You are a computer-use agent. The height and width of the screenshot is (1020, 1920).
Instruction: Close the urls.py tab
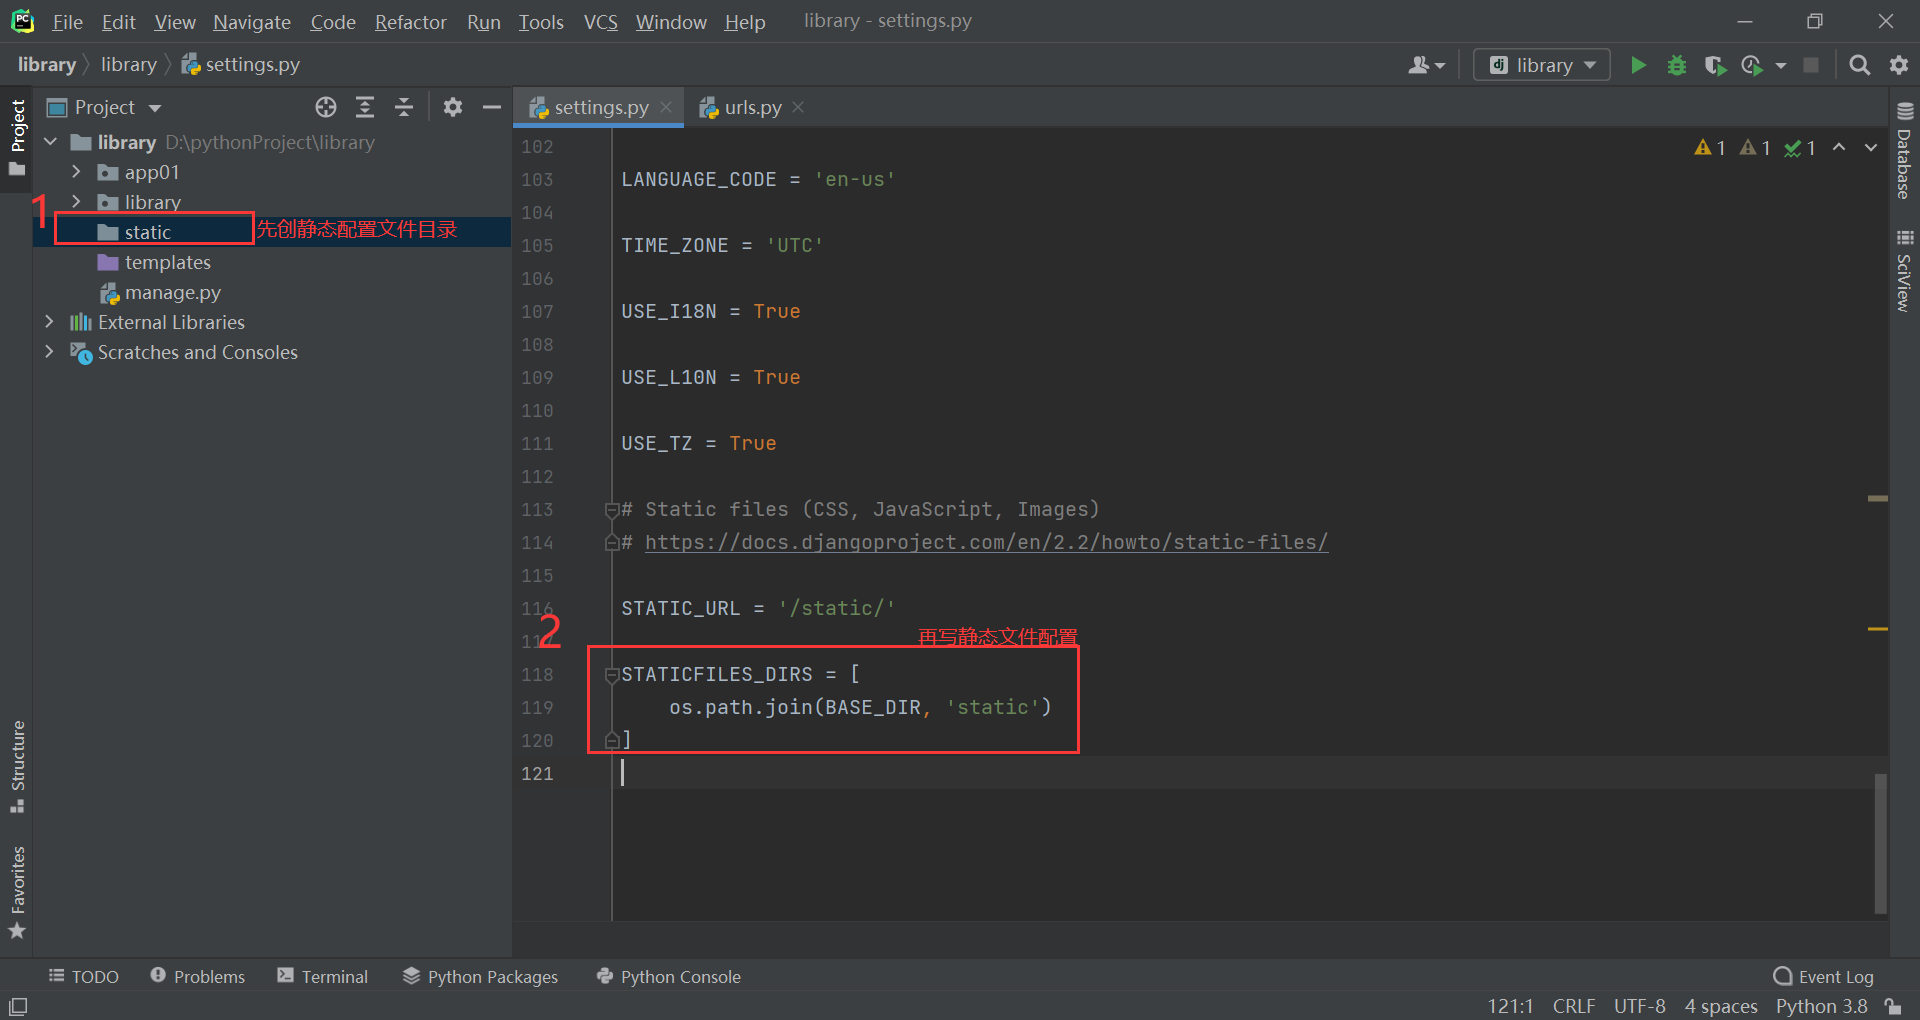[x=798, y=107]
